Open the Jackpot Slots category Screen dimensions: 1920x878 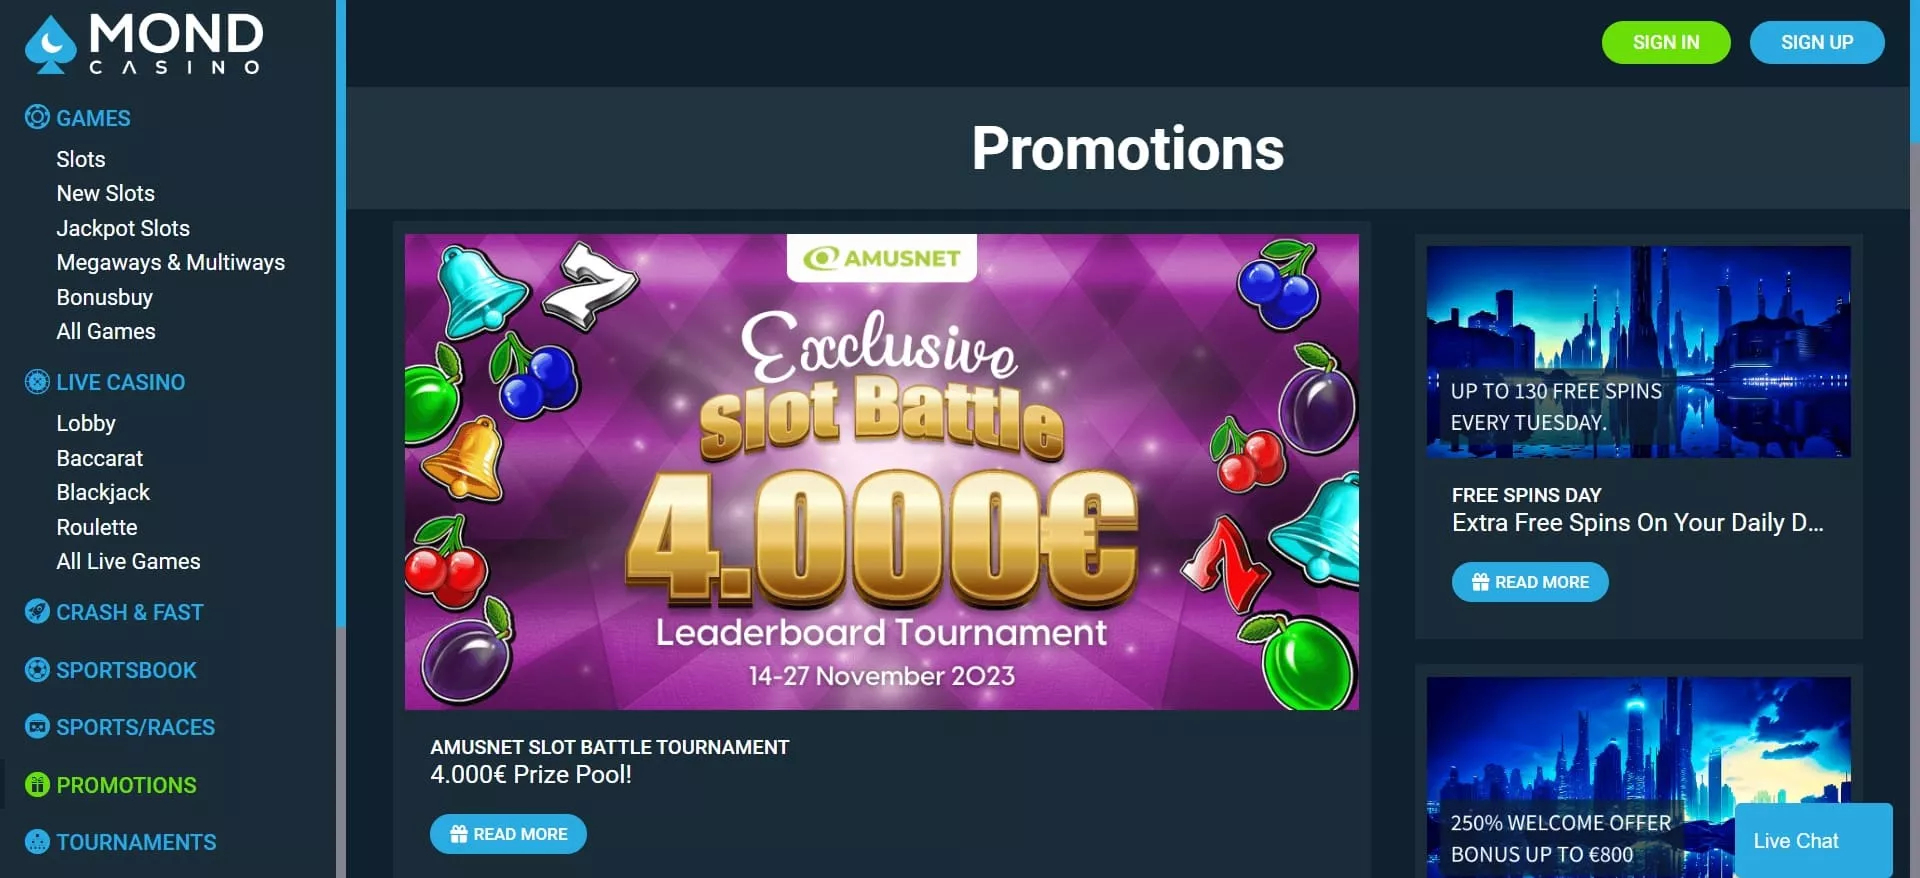pos(123,228)
